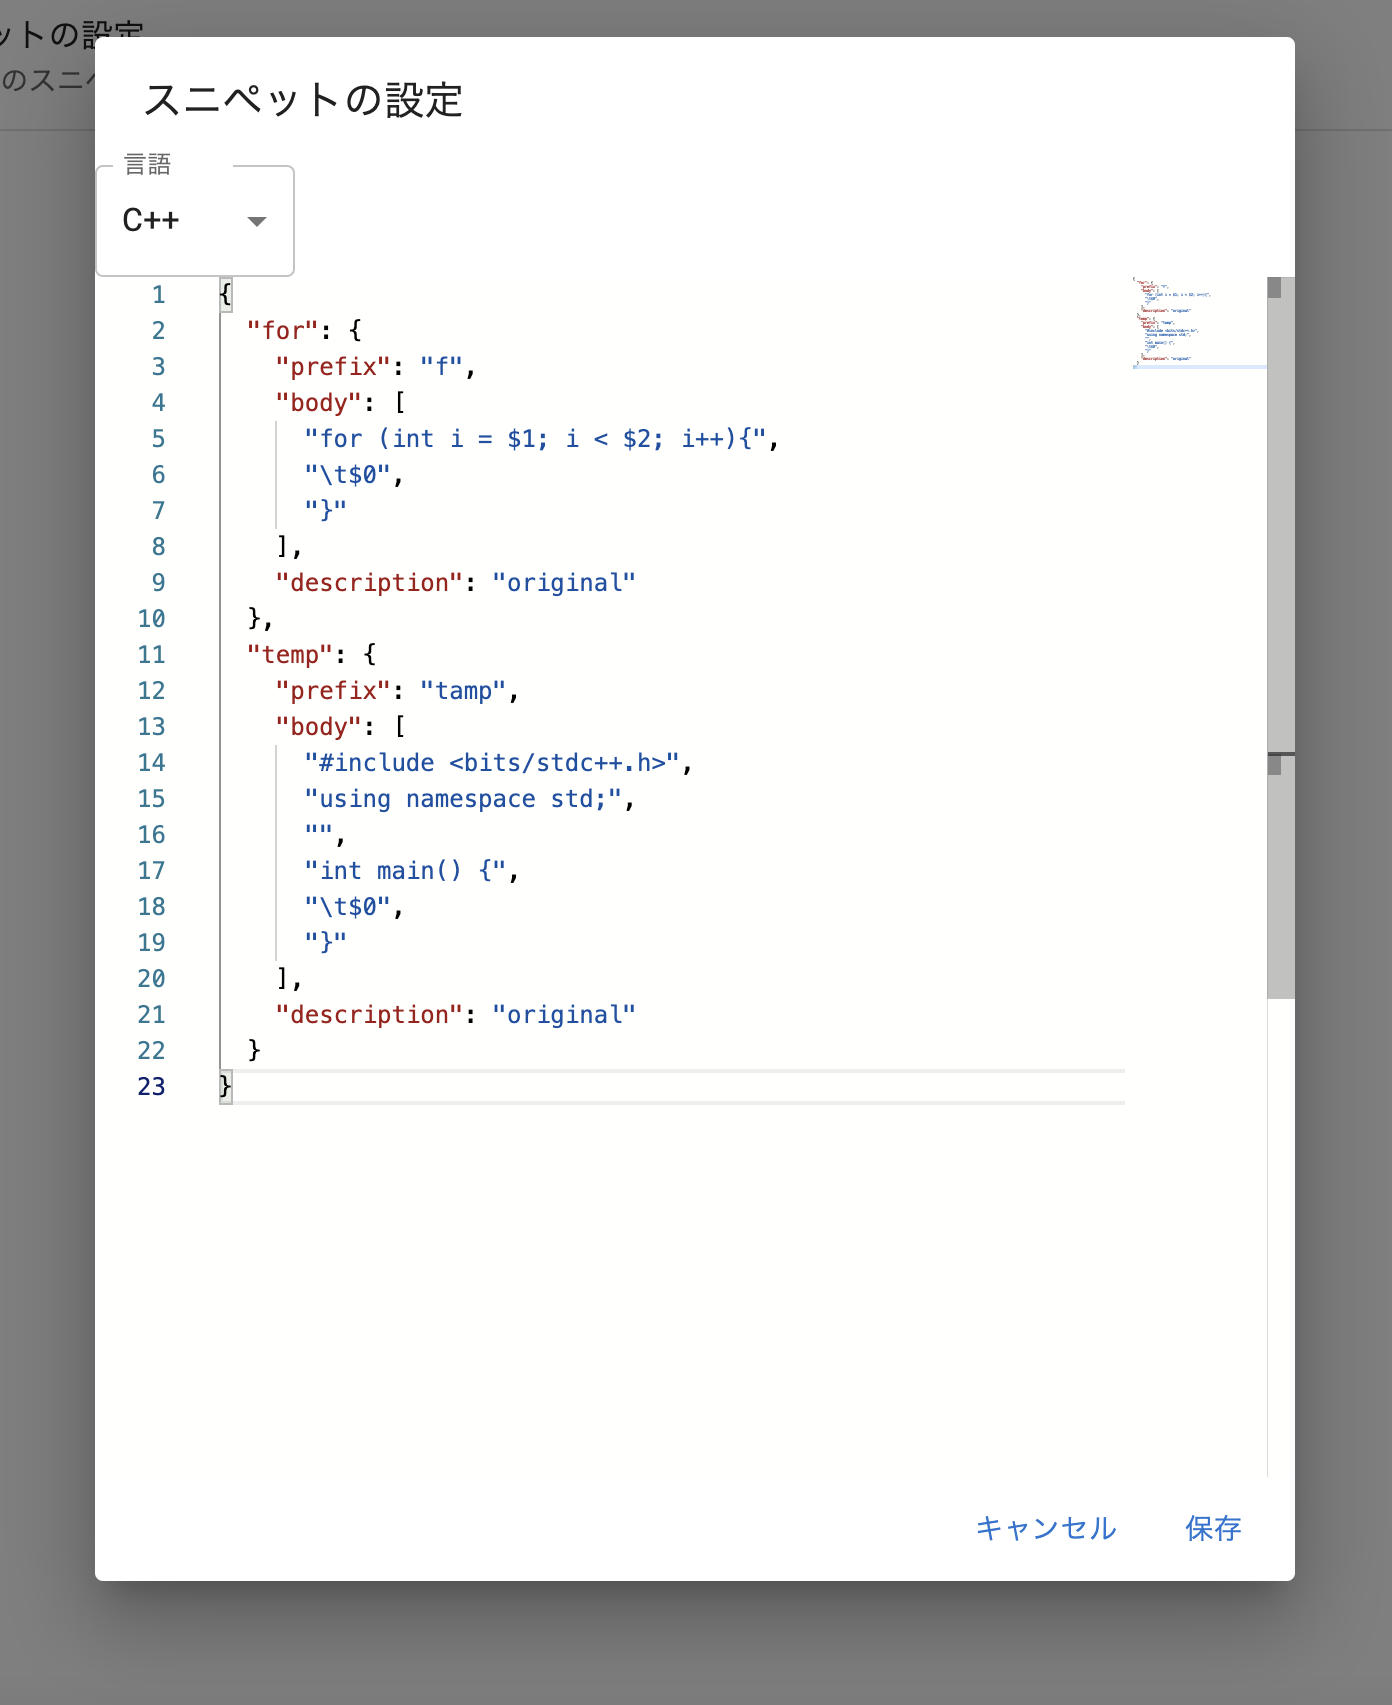
Task: Click line number 20 in gutter
Action: click(151, 979)
